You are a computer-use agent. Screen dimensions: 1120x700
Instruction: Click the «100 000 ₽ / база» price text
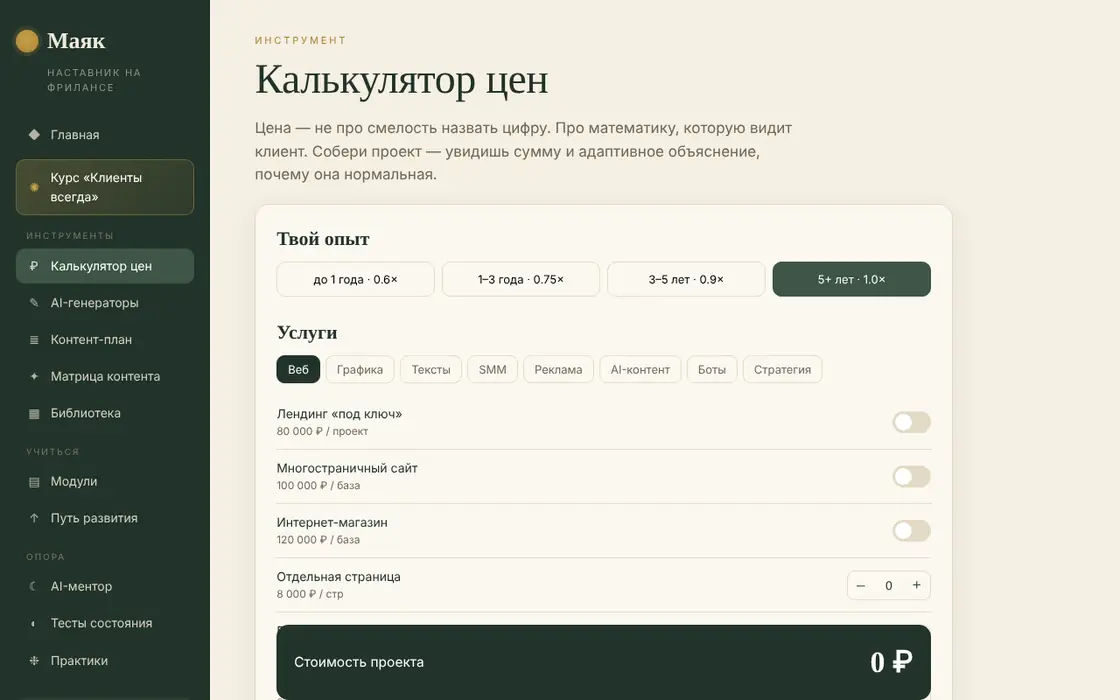(318, 486)
